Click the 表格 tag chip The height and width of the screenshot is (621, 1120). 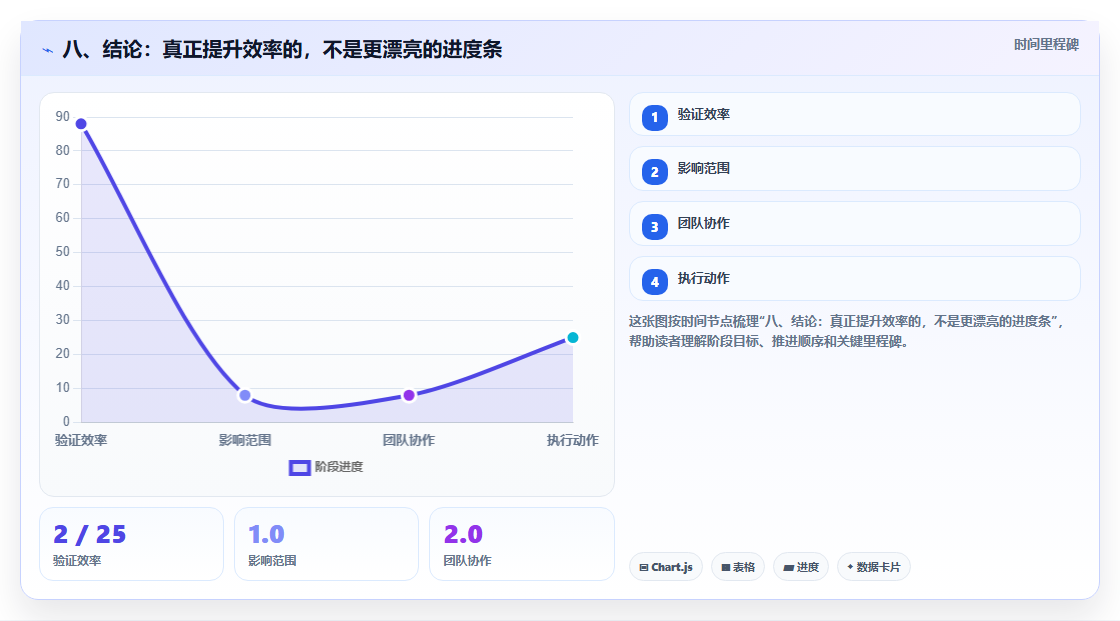click(x=738, y=567)
